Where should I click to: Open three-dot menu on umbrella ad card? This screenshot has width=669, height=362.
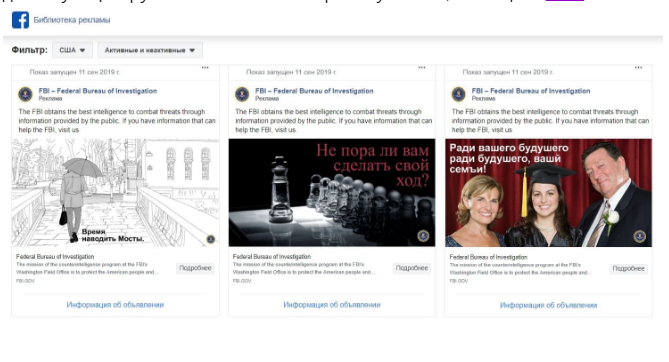(x=205, y=67)
